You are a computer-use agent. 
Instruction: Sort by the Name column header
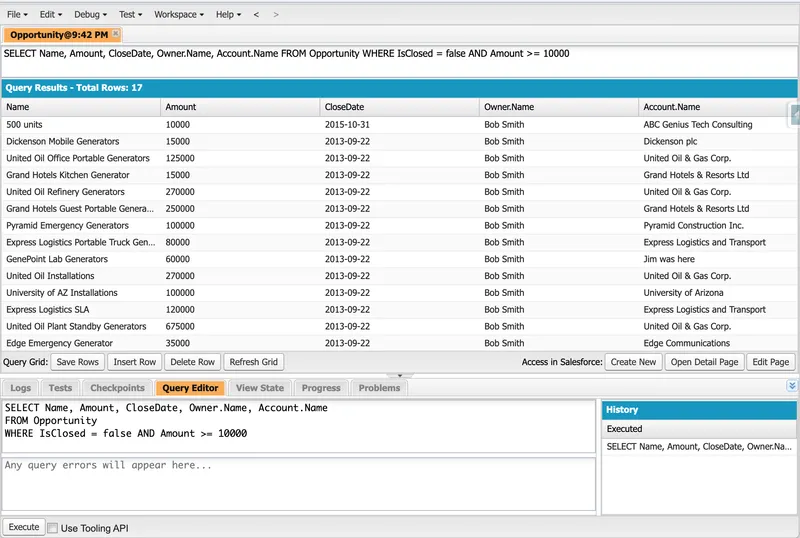click(81, 107)
